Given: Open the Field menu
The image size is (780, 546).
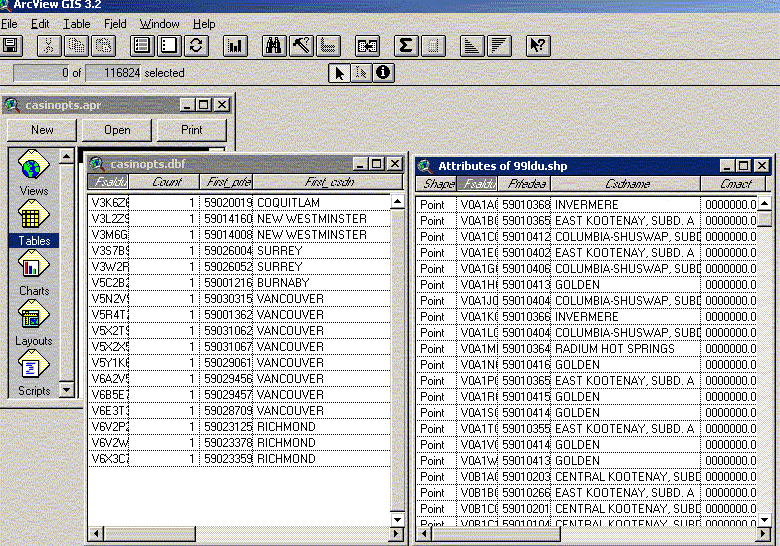Looking at the screenshot, I should (115, 24).
